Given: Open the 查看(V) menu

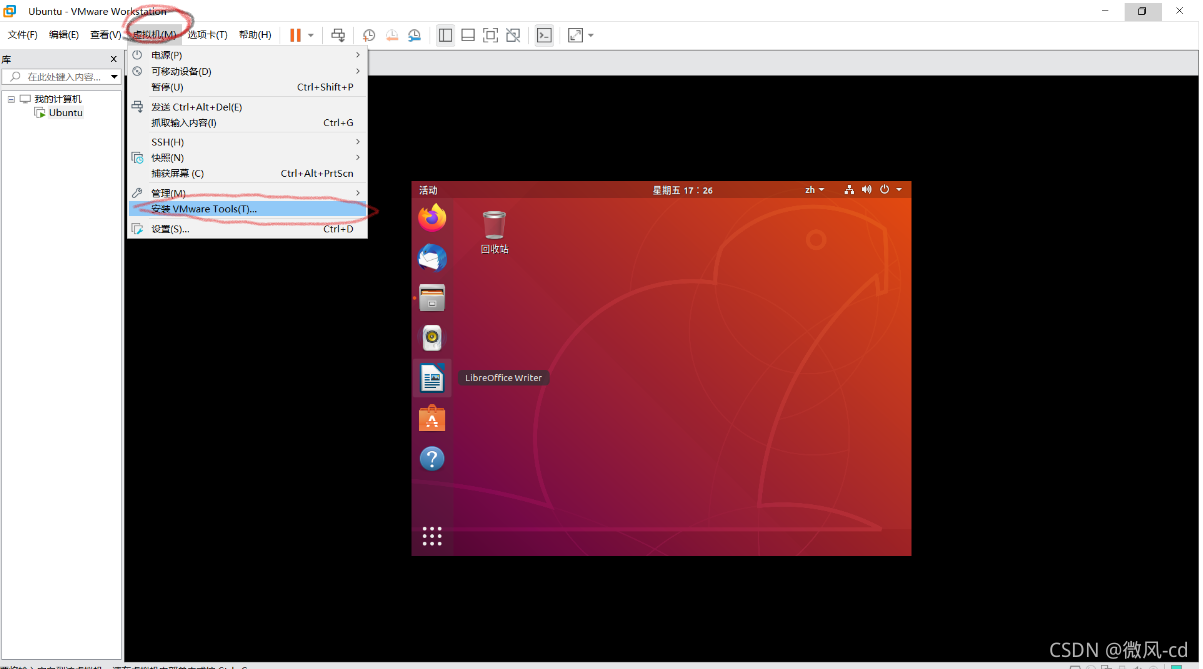Looking at the screenshot, I should coord(105,35).
